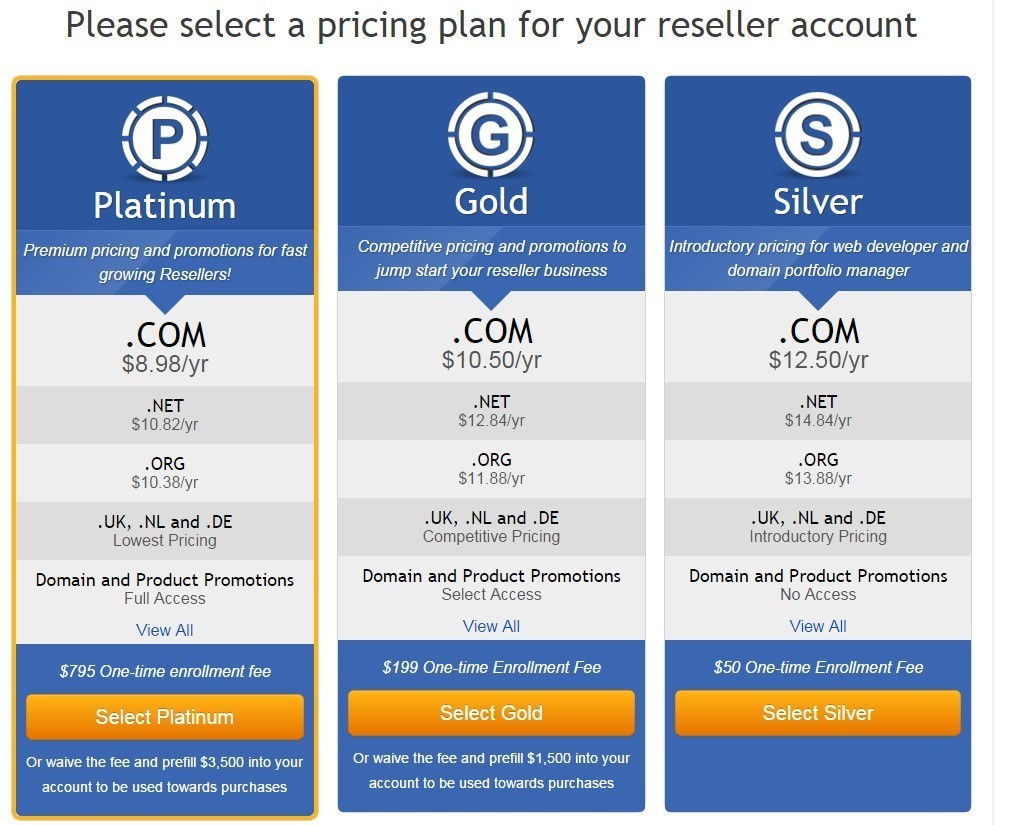Image resolution: width=1021 pixels, height=825 pixels.
Task: Click the Gold plan title
Action: click(x=491, y=202)
